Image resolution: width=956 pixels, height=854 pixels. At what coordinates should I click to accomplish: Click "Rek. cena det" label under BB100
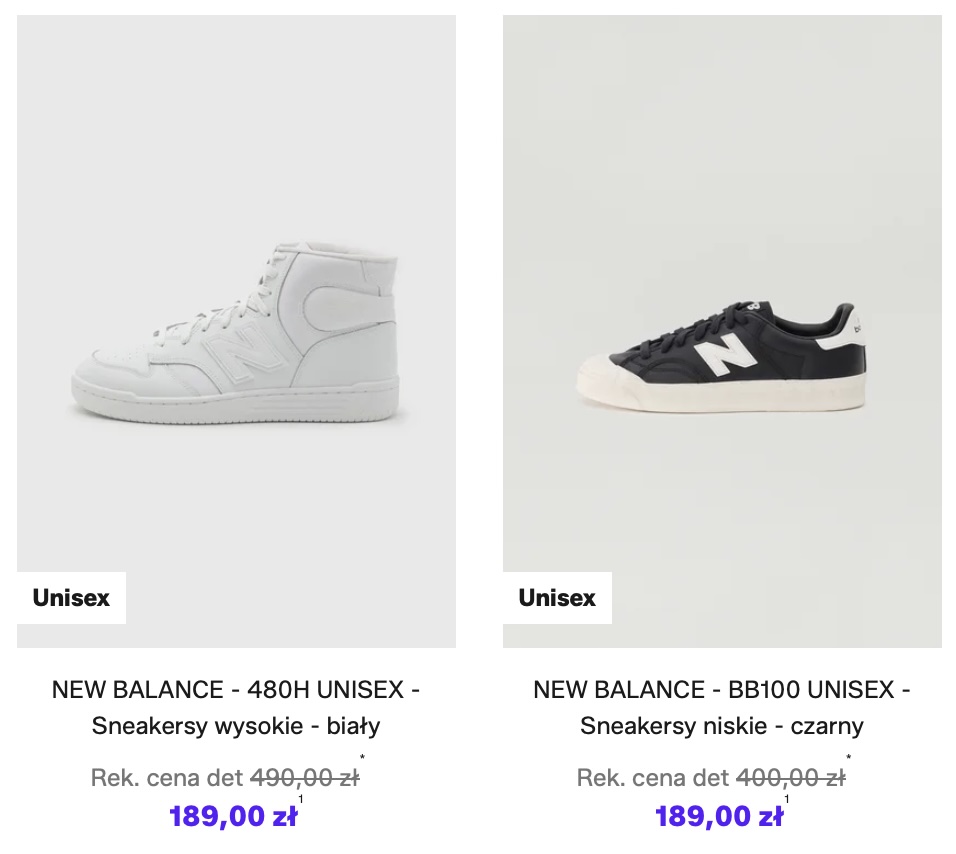click(653, 778)
